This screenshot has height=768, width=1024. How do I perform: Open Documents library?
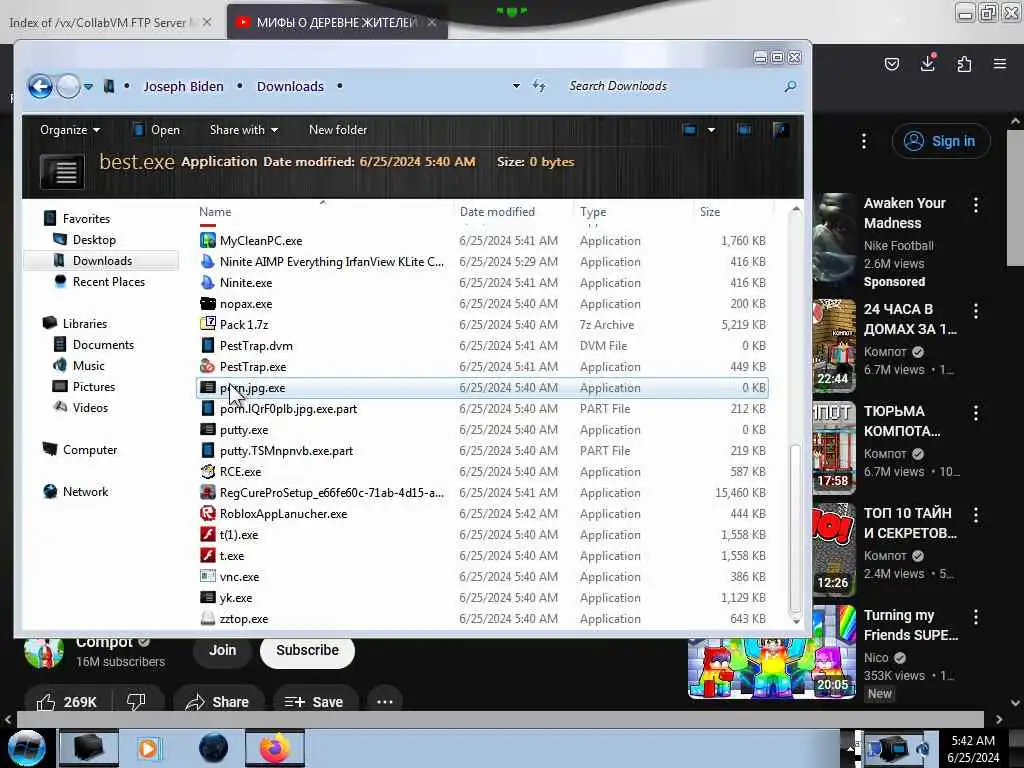[x=103, y=344]
